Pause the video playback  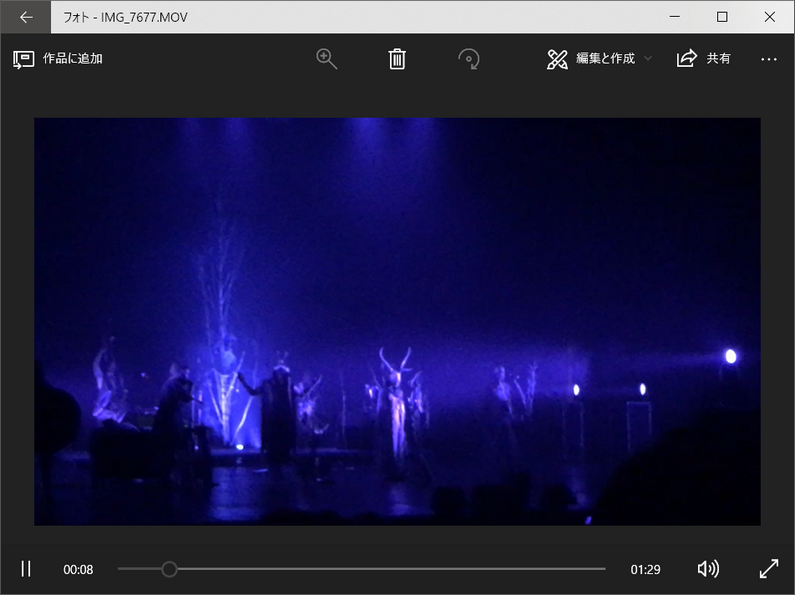[x=26, y=569]
